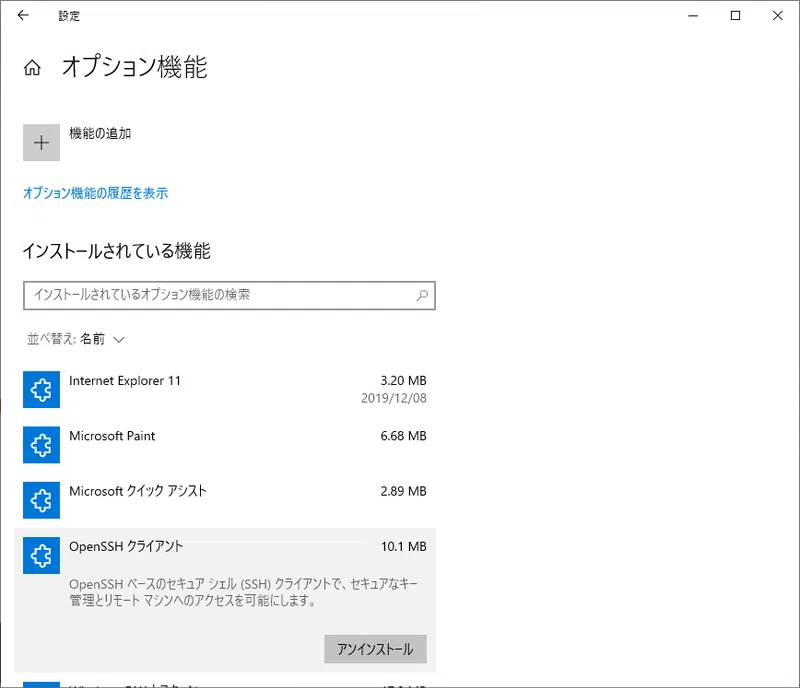Screen dimensions: 800x688
Task: Open the Settings home icon
Action: coord(32,67)
